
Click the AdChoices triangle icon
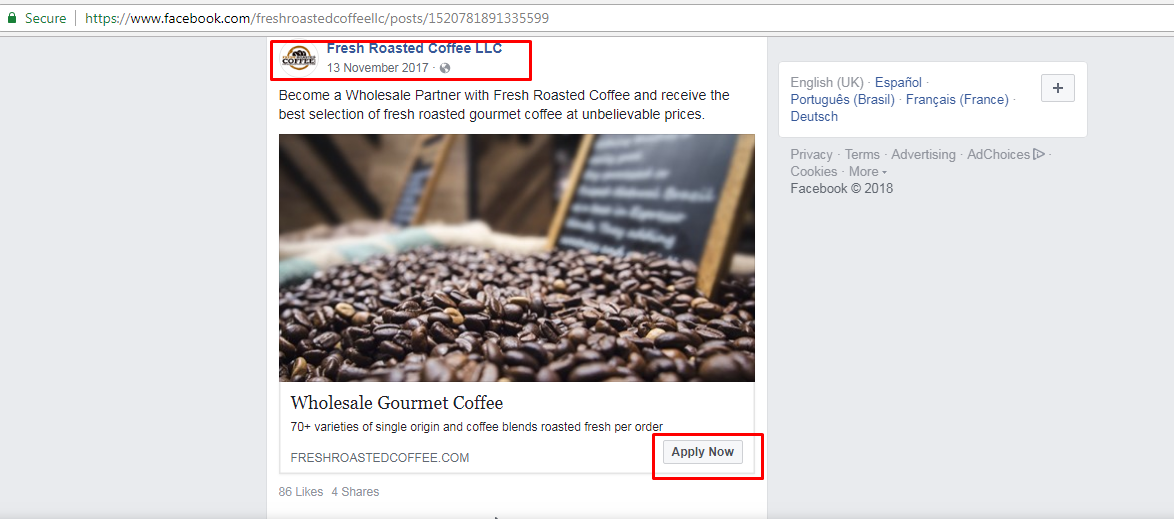(1038, 154)
